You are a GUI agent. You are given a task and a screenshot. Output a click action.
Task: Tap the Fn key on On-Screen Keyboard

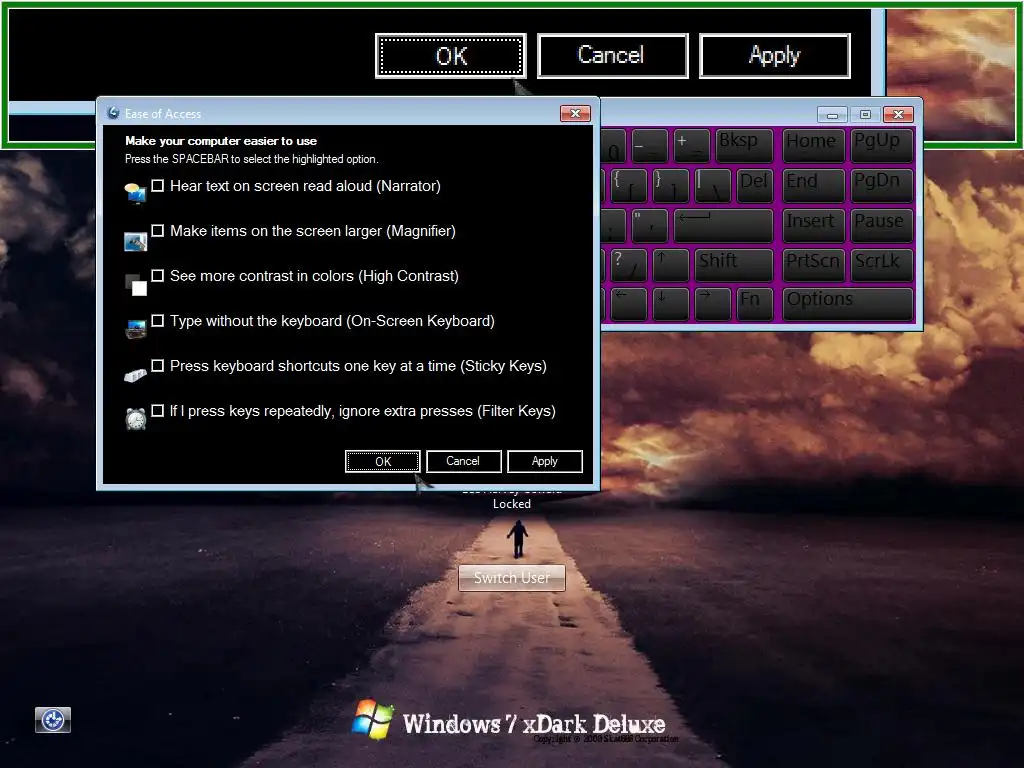755,304
